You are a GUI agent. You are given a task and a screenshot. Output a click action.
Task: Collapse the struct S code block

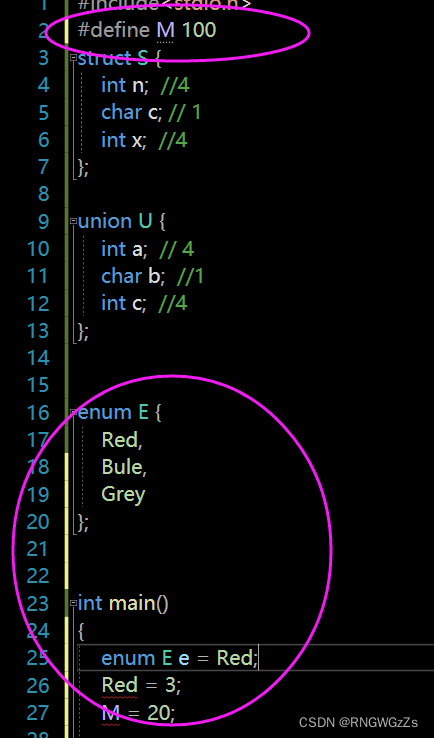click(73, 58)
